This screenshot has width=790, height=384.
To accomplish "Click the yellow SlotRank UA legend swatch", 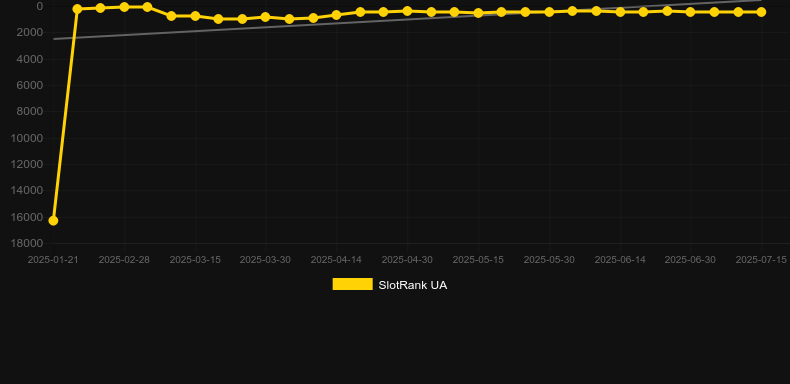I will pyautogui.click(x=352, y=284).
